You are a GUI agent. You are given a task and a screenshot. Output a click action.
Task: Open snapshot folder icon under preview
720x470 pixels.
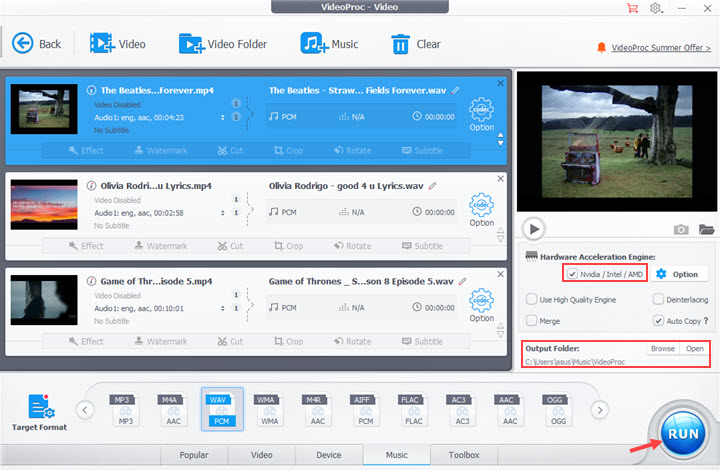tap(706, 229)
